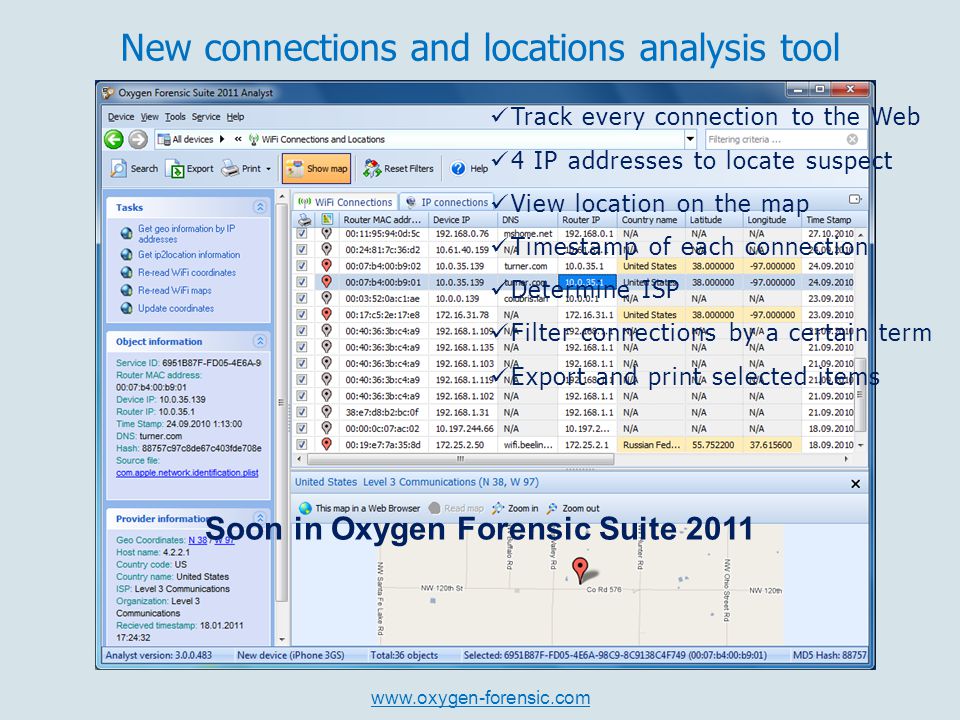Click the breadcrumb double-chevron expander
Screen dimensions: 960x720
click(238, 140)
